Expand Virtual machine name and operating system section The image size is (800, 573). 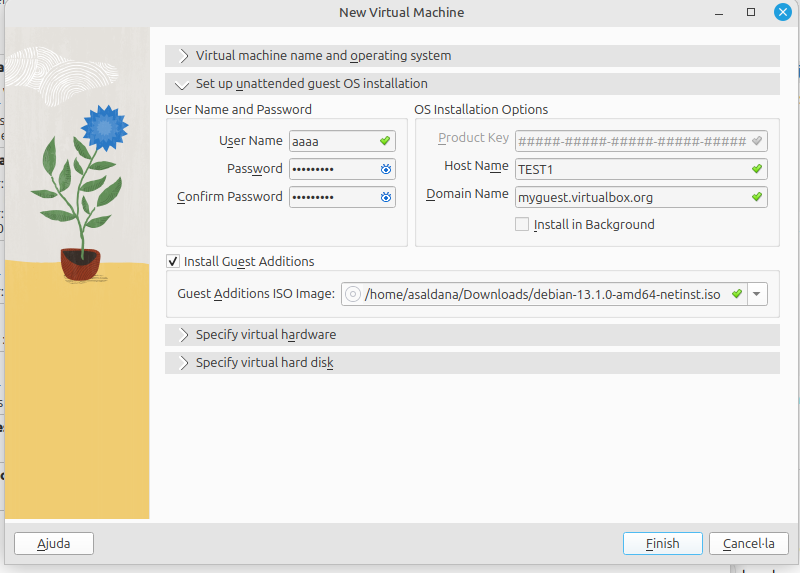click(183, 56)
